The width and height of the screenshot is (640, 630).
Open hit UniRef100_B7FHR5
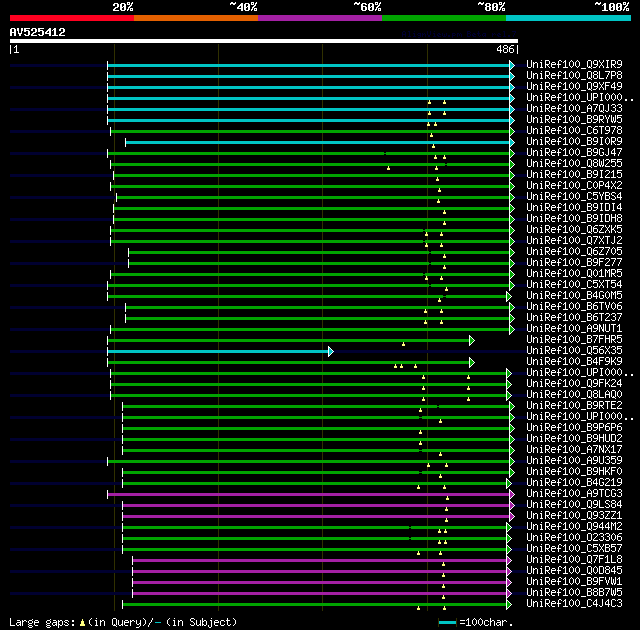[574, 340]
